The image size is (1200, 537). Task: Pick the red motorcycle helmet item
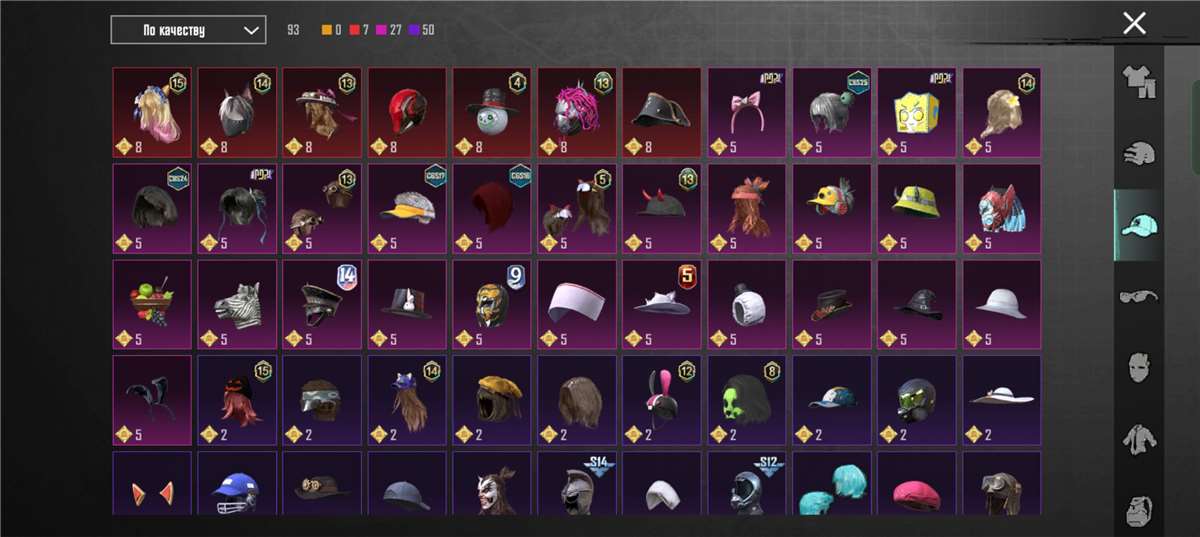407,113
